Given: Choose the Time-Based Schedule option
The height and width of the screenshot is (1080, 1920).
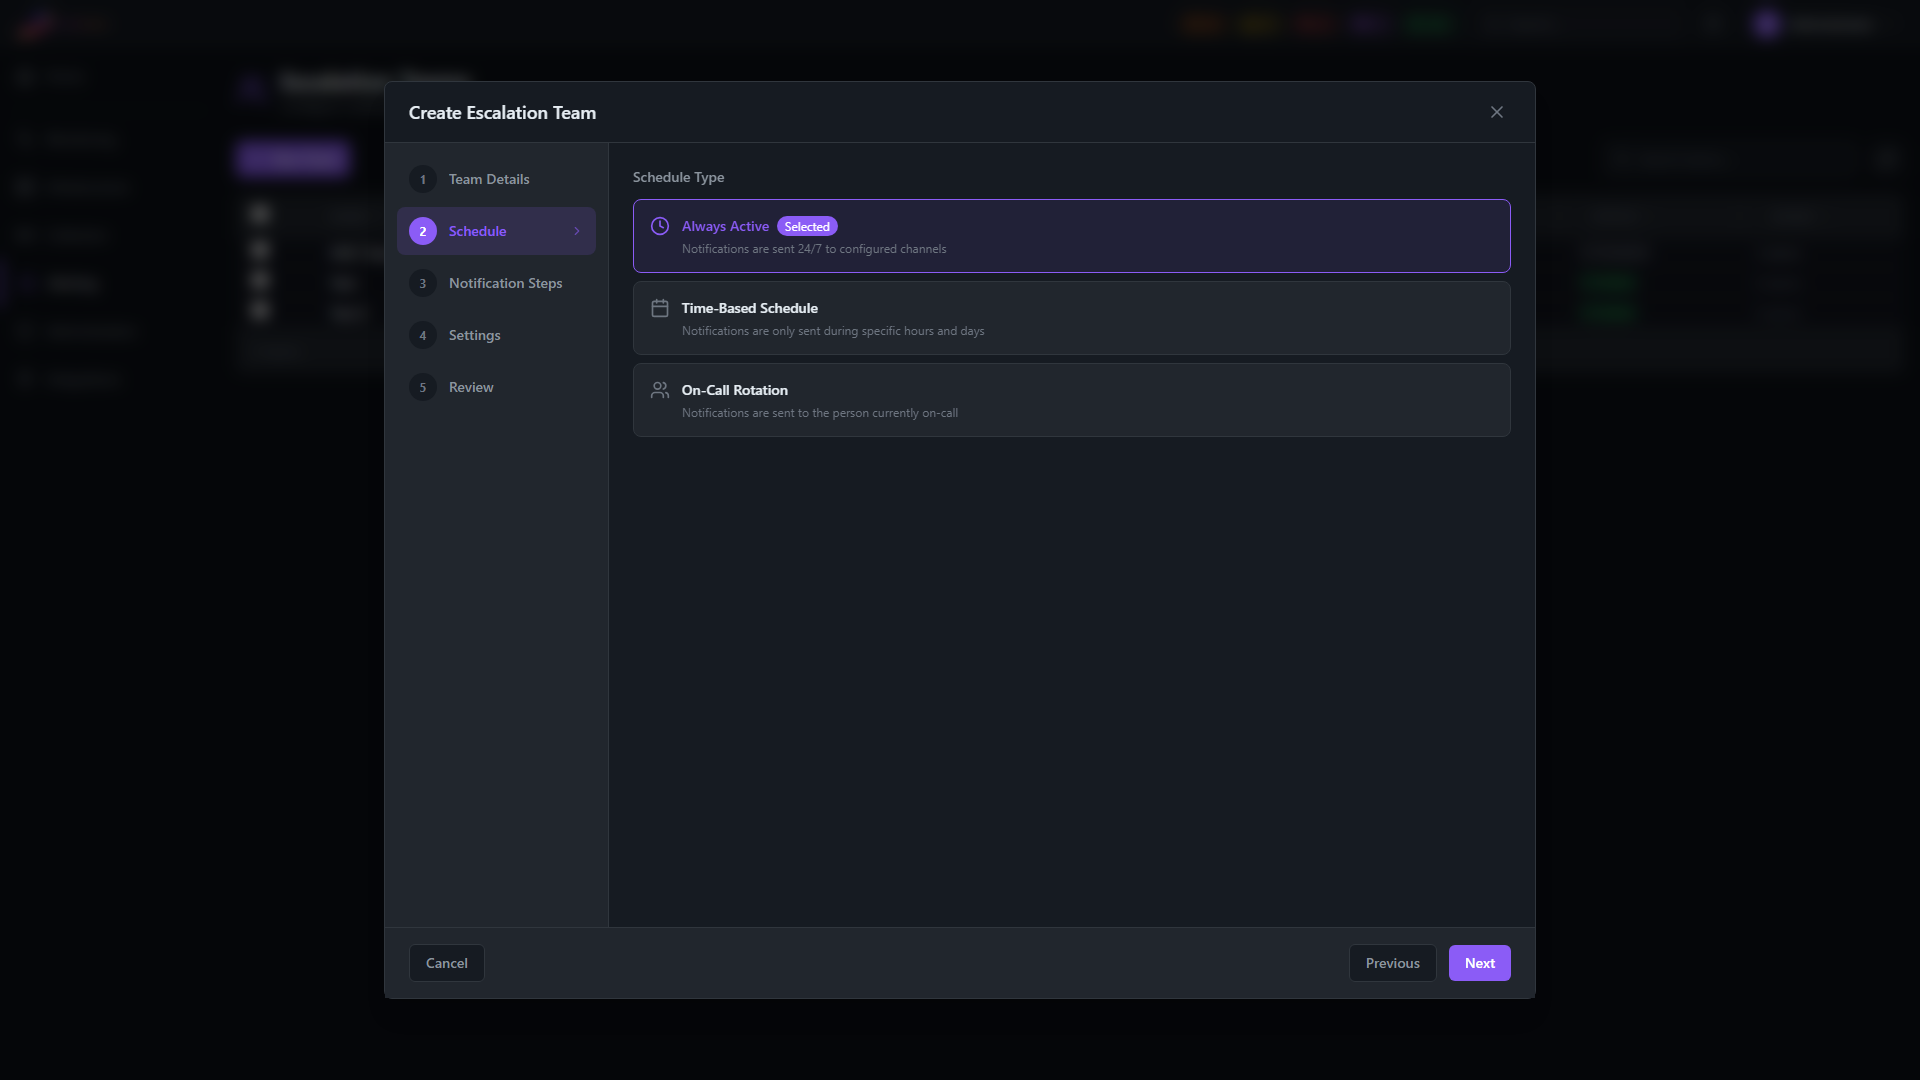Looking at the screenshot, I should click(1071, 318).
